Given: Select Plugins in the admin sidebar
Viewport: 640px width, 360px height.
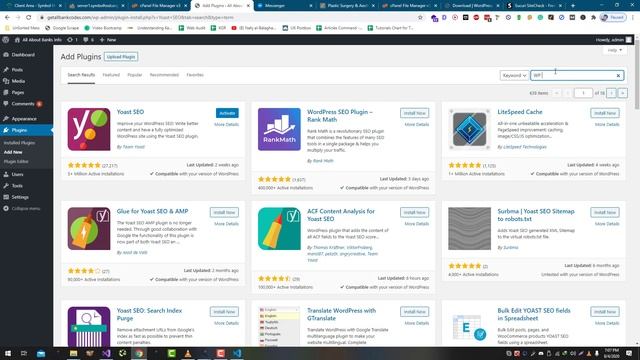Looking at the screenshot, I should (x=19, y=130).
